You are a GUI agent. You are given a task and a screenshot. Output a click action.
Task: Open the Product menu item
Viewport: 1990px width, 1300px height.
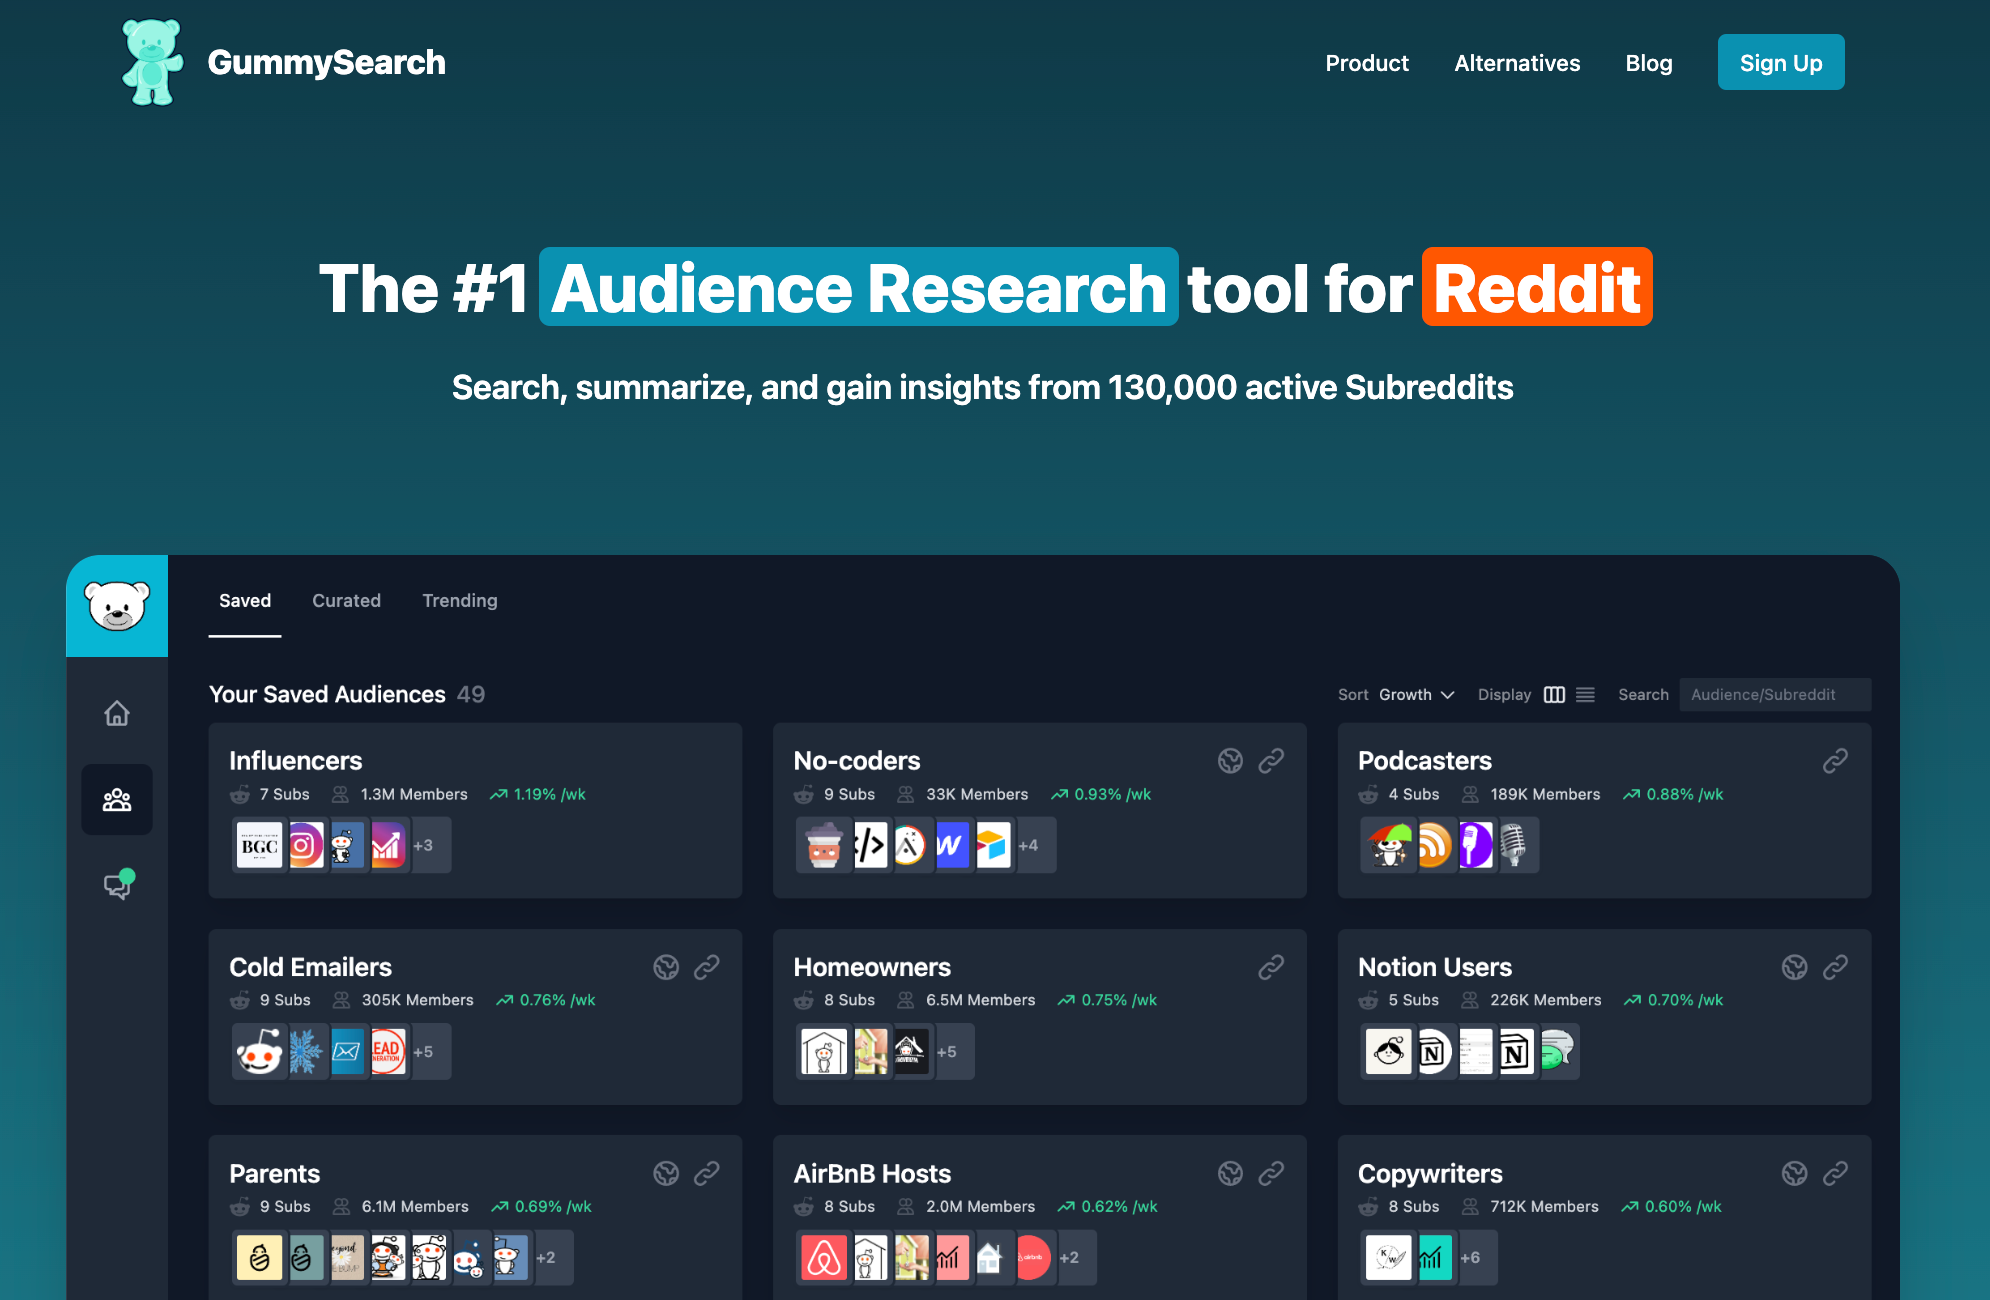1367,63
